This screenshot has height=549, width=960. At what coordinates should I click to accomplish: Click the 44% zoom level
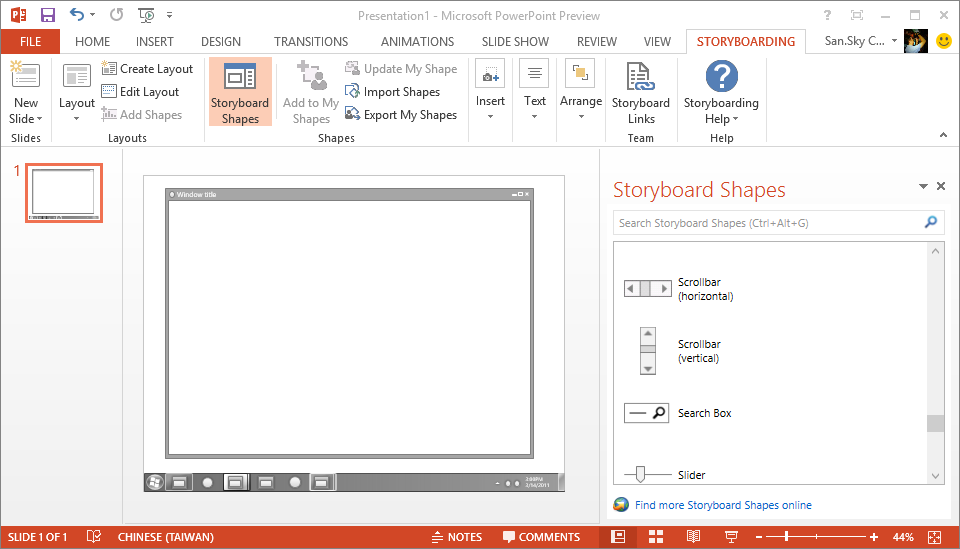903,537
